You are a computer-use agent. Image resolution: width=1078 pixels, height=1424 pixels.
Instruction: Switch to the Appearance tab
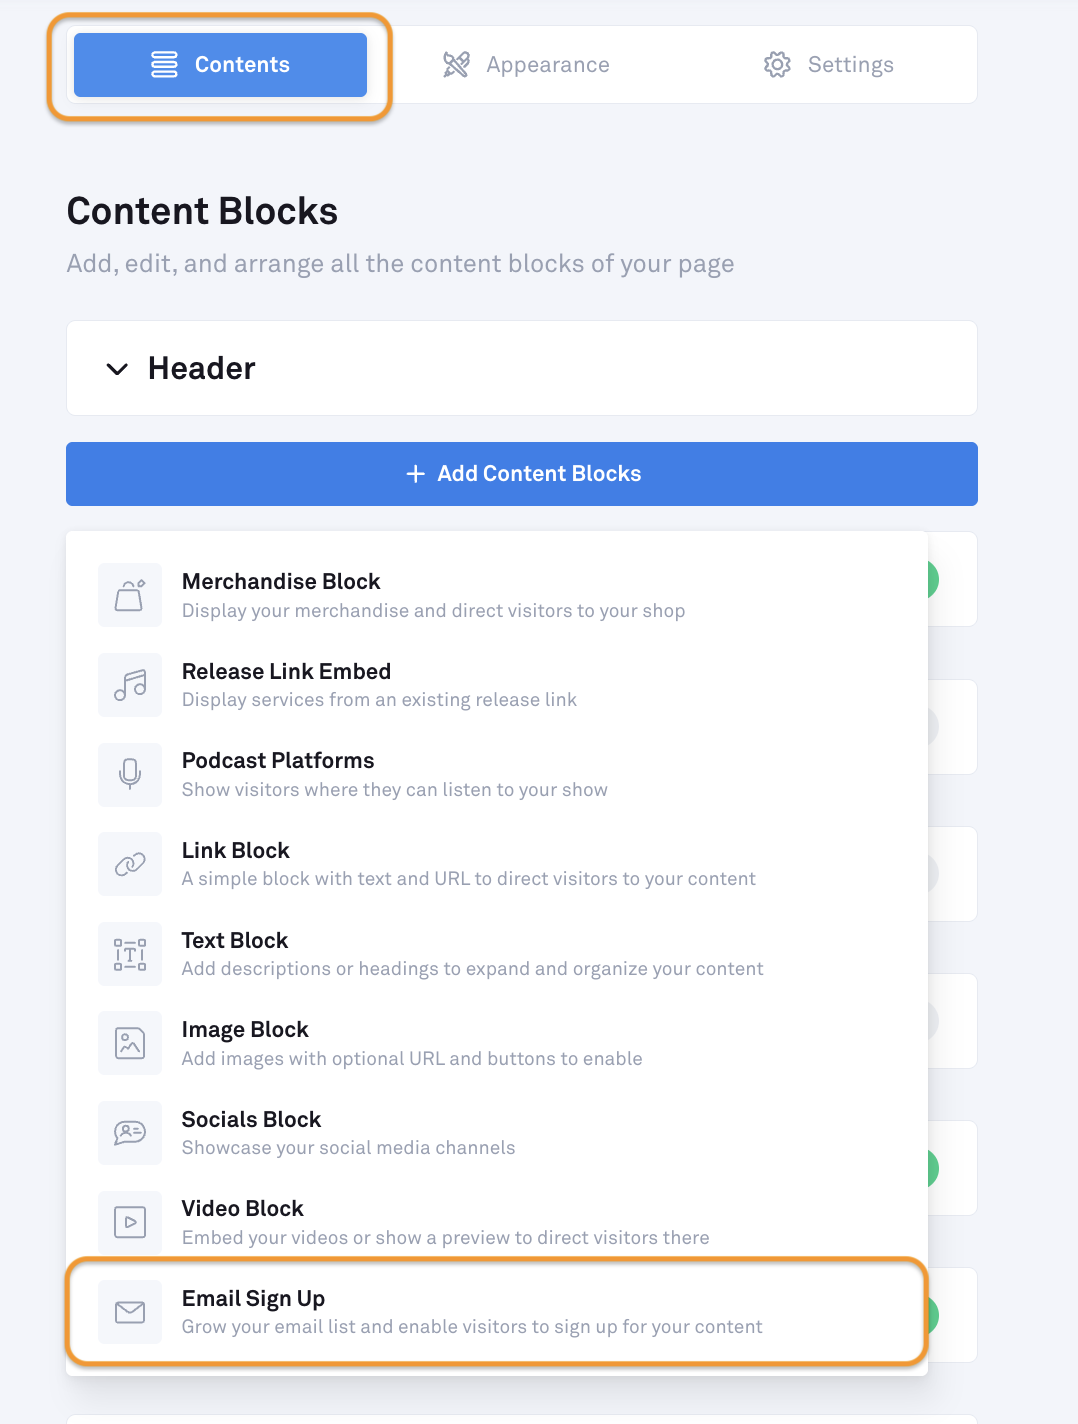pyautogui.click(x=526, y=65)
